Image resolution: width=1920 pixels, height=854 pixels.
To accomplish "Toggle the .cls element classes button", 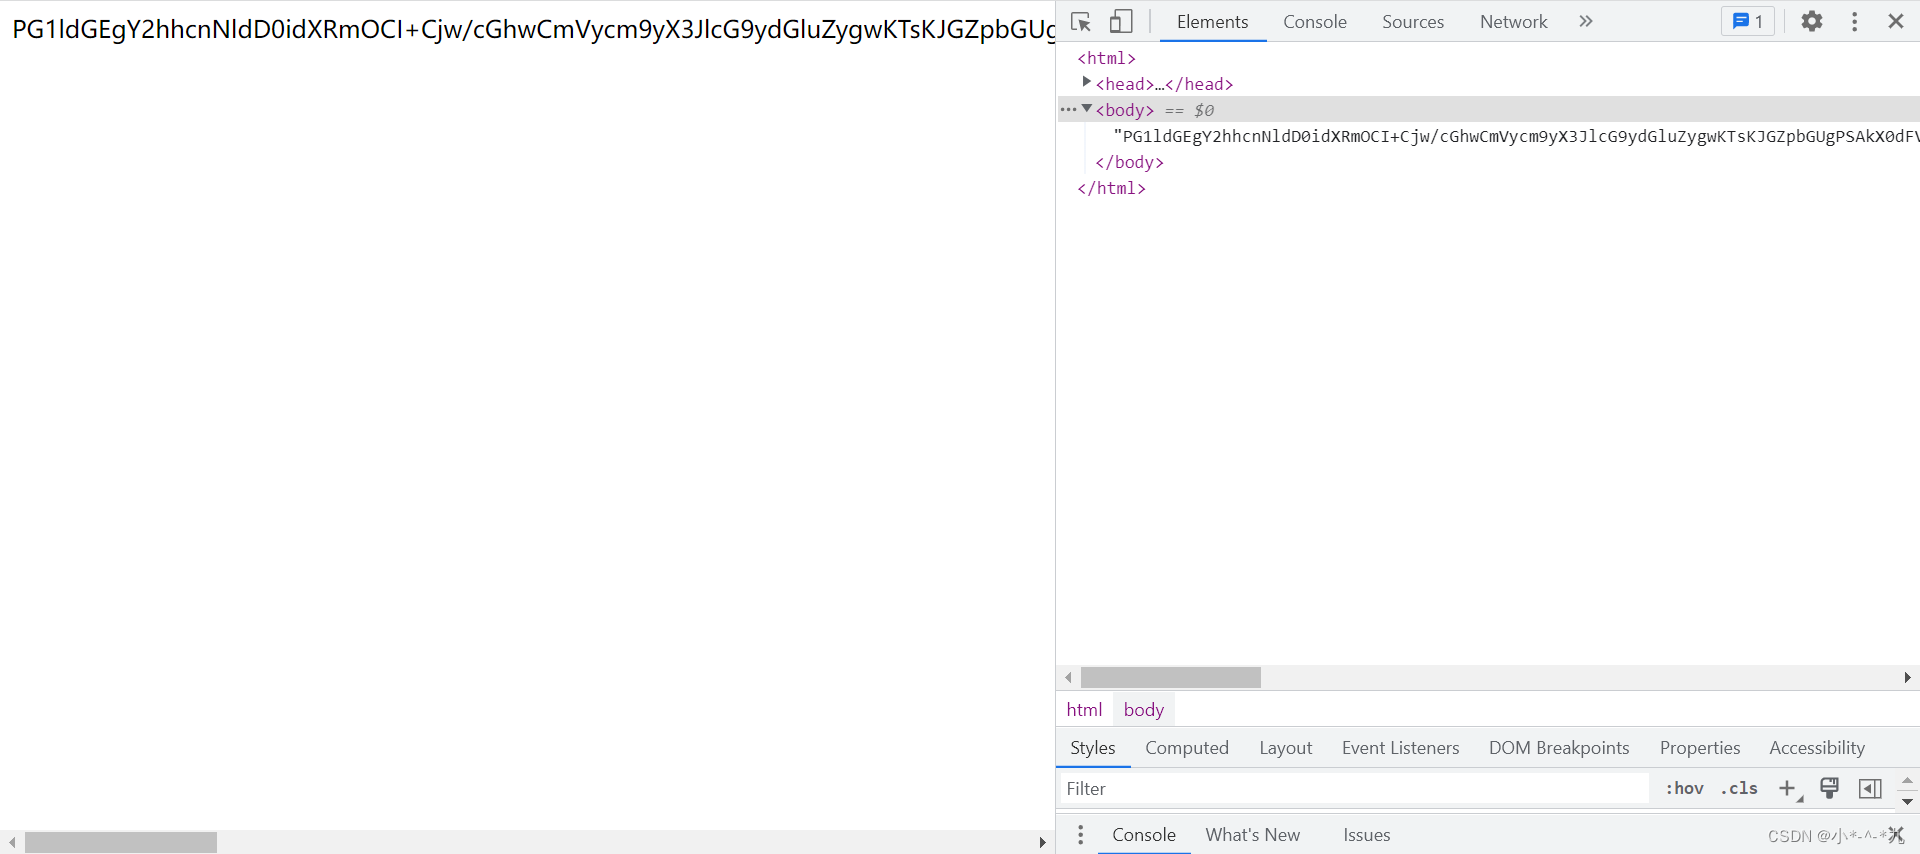I will click(1739, 788).
